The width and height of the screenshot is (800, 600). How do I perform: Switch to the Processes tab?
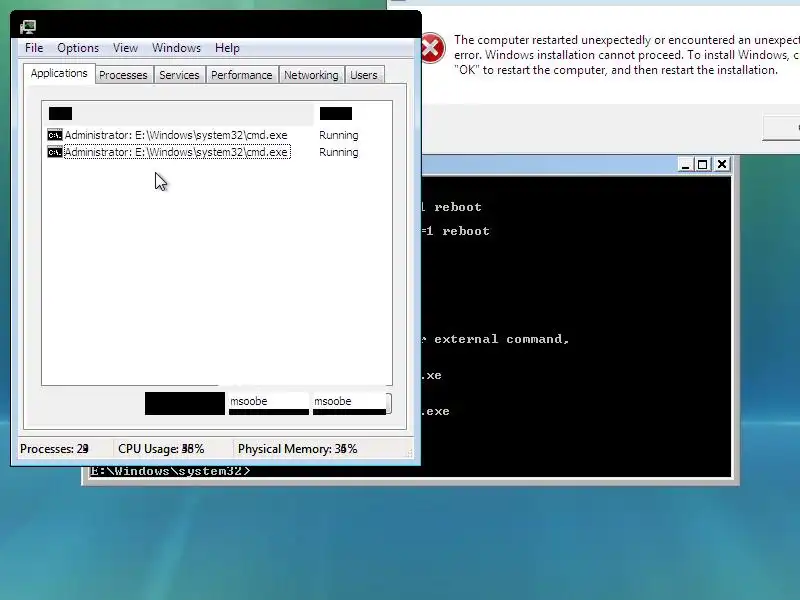(x=123, y=75)
